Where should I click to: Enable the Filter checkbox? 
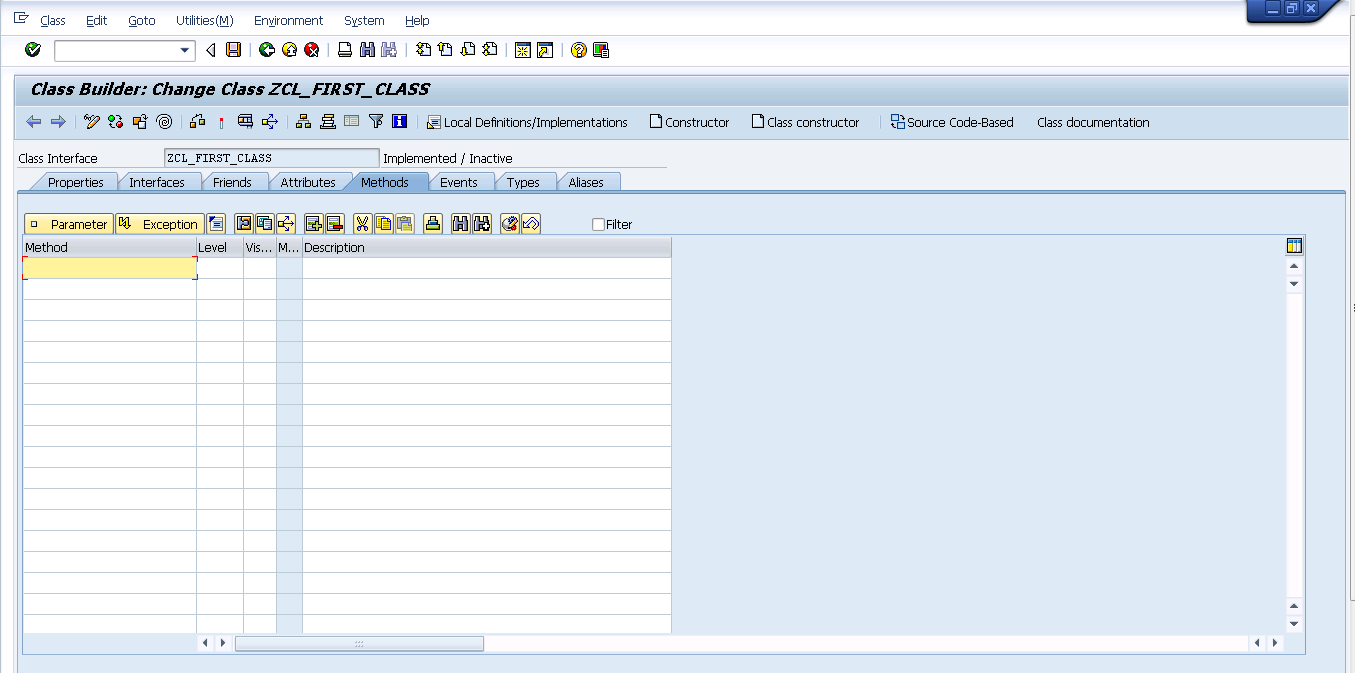coord(598,224)
